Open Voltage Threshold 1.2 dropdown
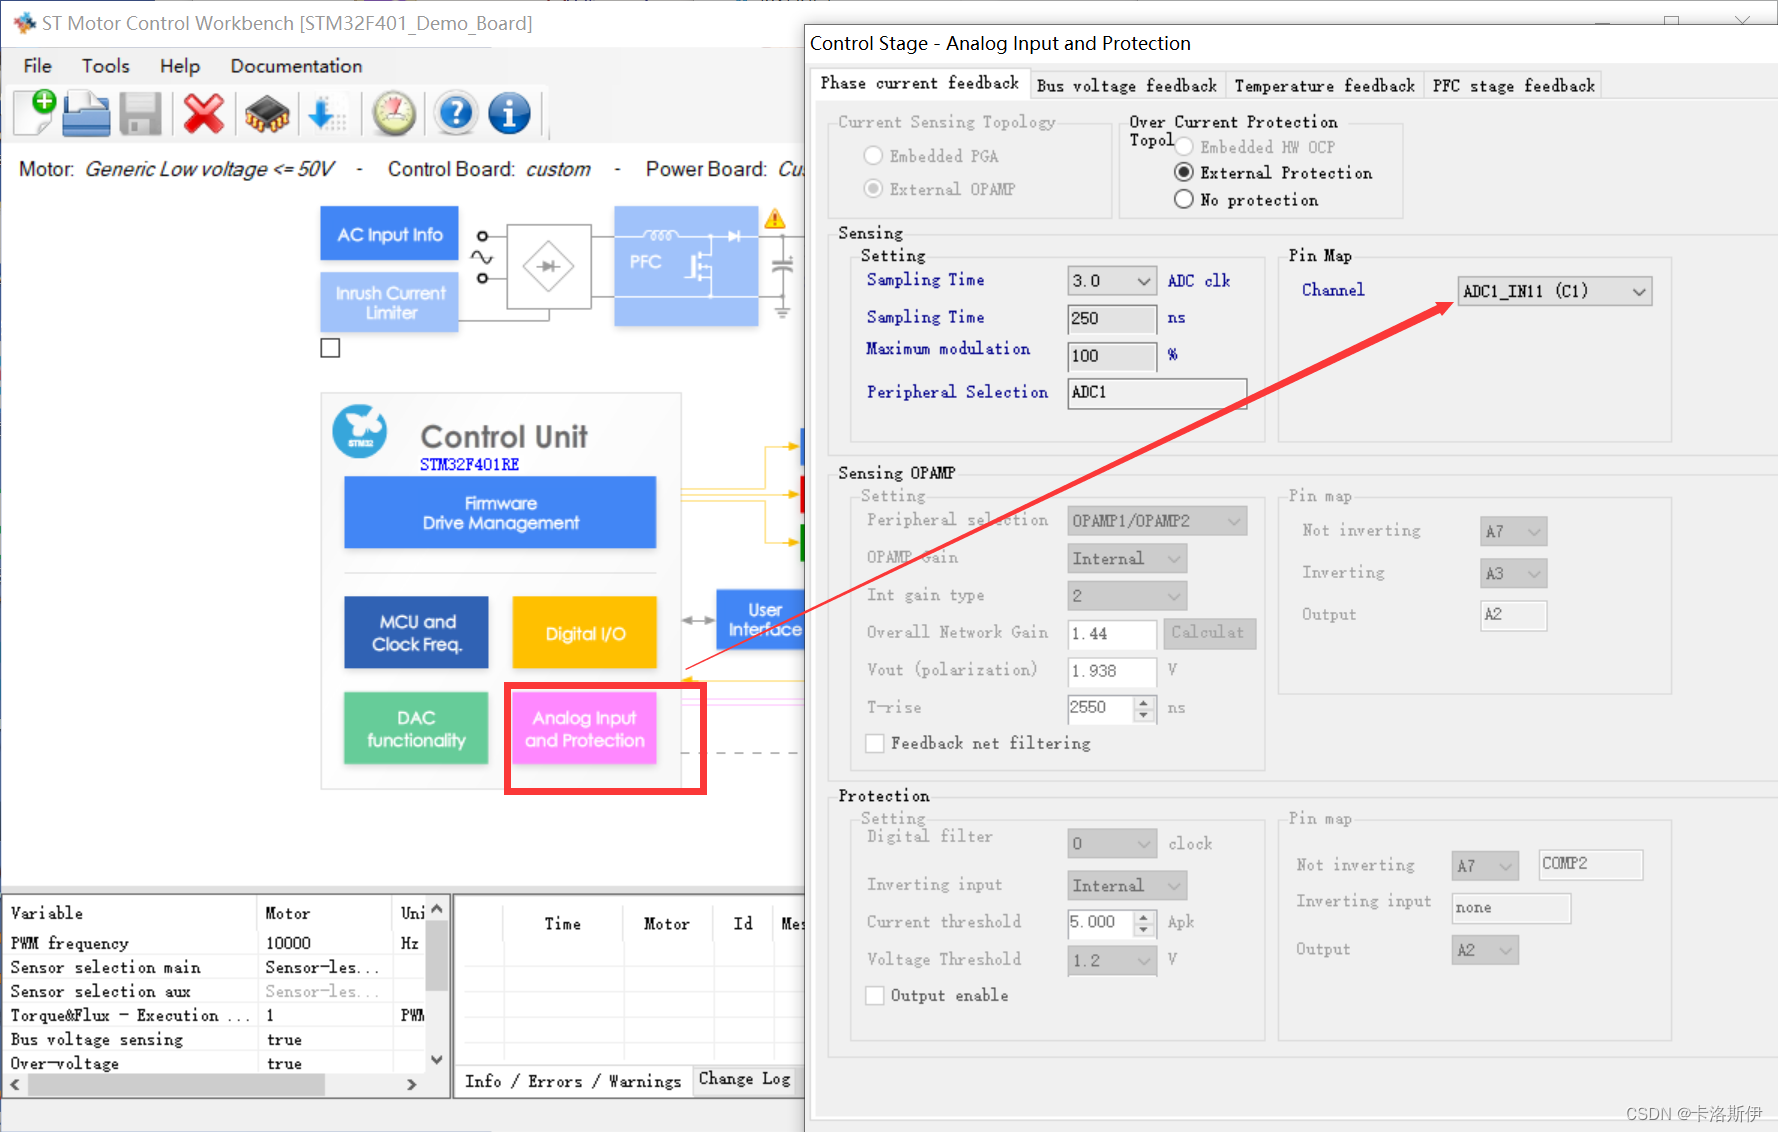The image size is (1778, 1132). (1112, 960)
